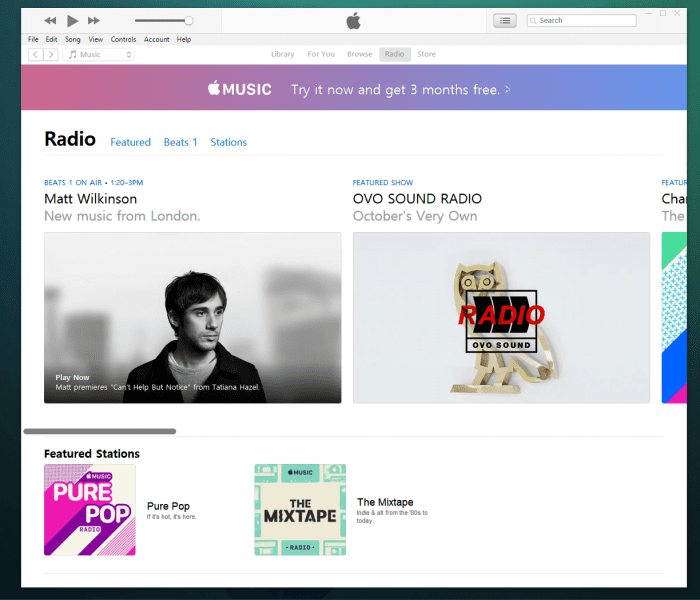This screenshot has width=700, height=600.
Task: Go forward with the right arrow button
Action: pos(51,54)
